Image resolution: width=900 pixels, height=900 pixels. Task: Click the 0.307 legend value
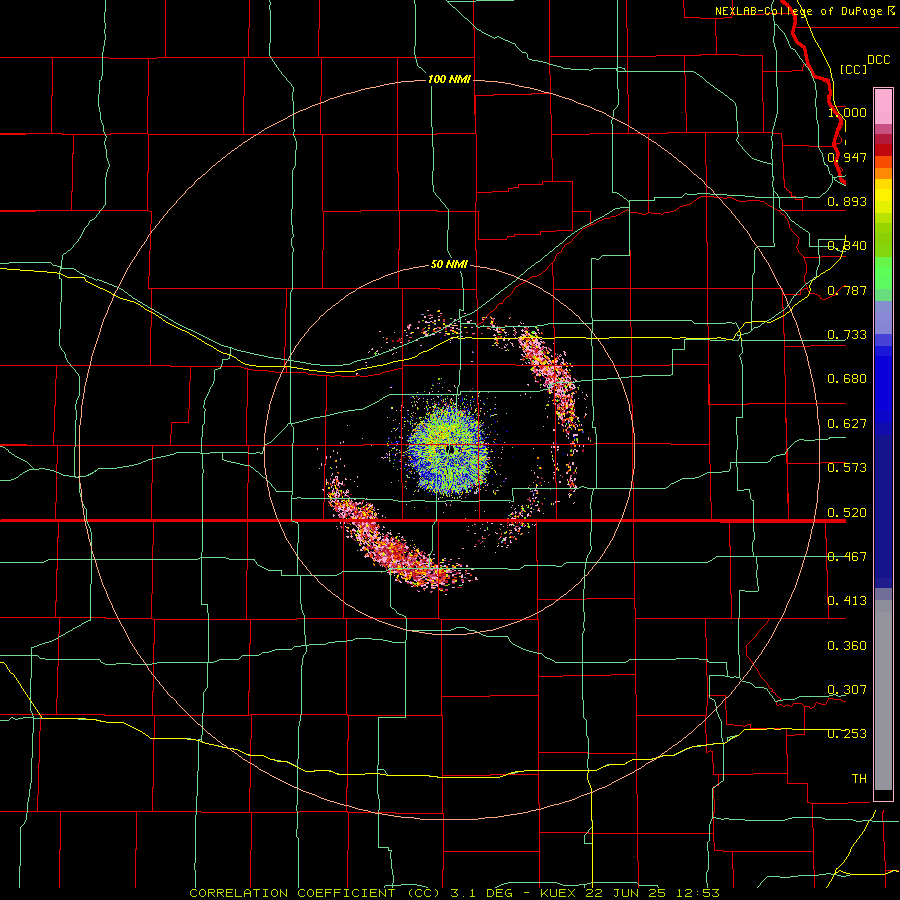847,690
